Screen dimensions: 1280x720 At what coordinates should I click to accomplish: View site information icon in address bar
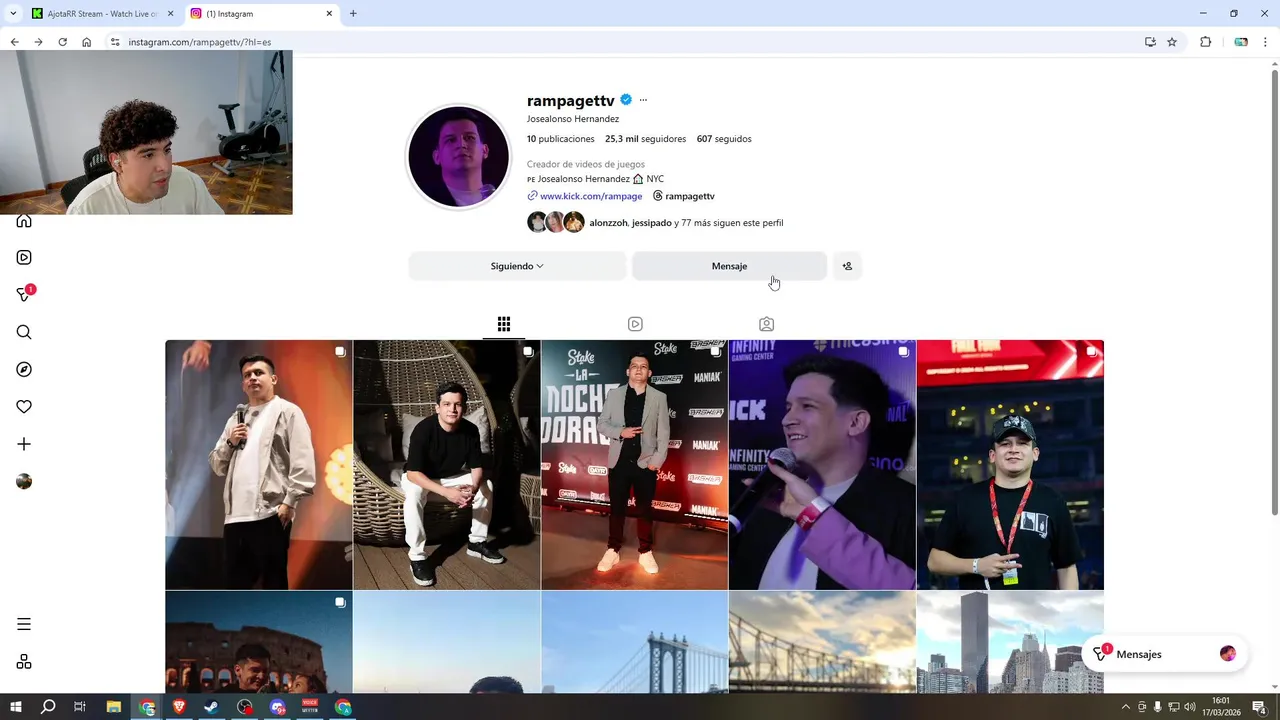coord(115,42)
